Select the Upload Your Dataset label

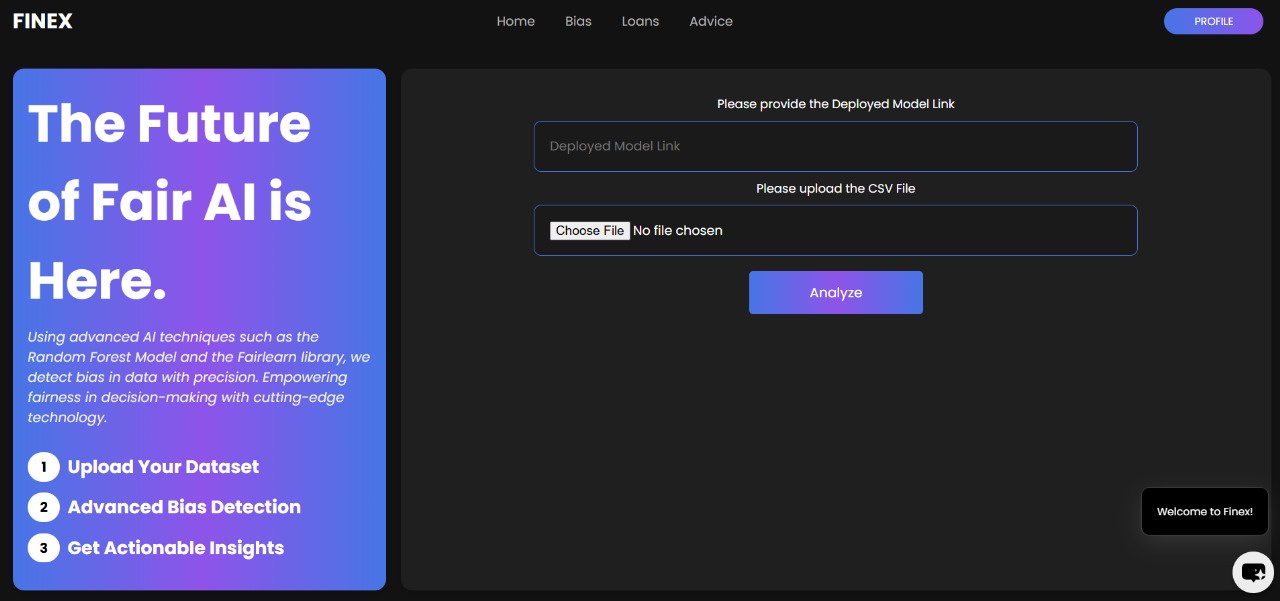click(x=163, y=467)
